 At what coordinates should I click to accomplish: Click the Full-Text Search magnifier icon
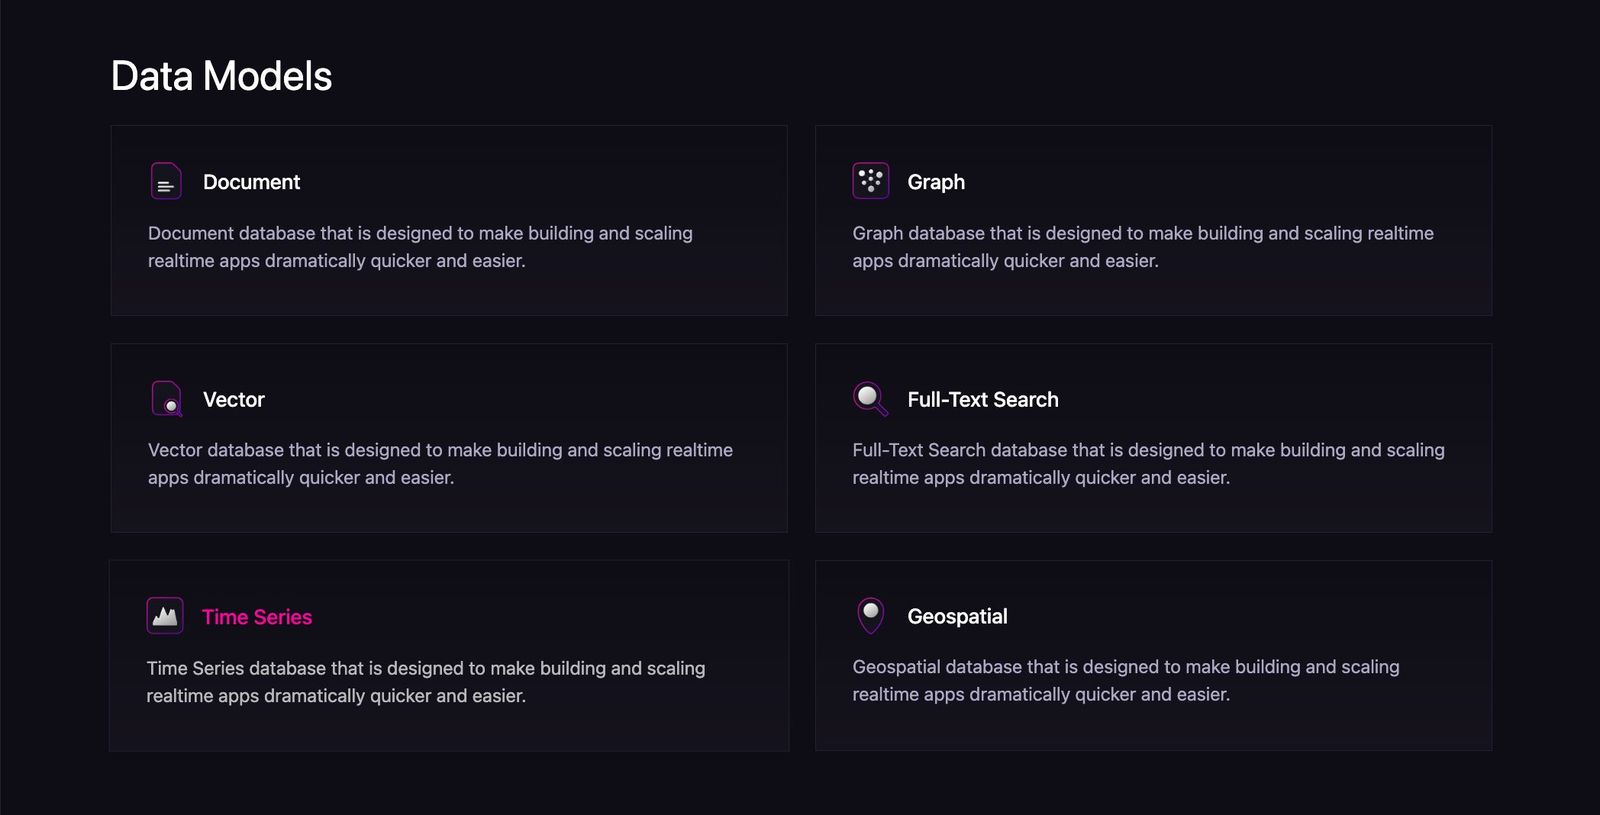tap(870, 398)
